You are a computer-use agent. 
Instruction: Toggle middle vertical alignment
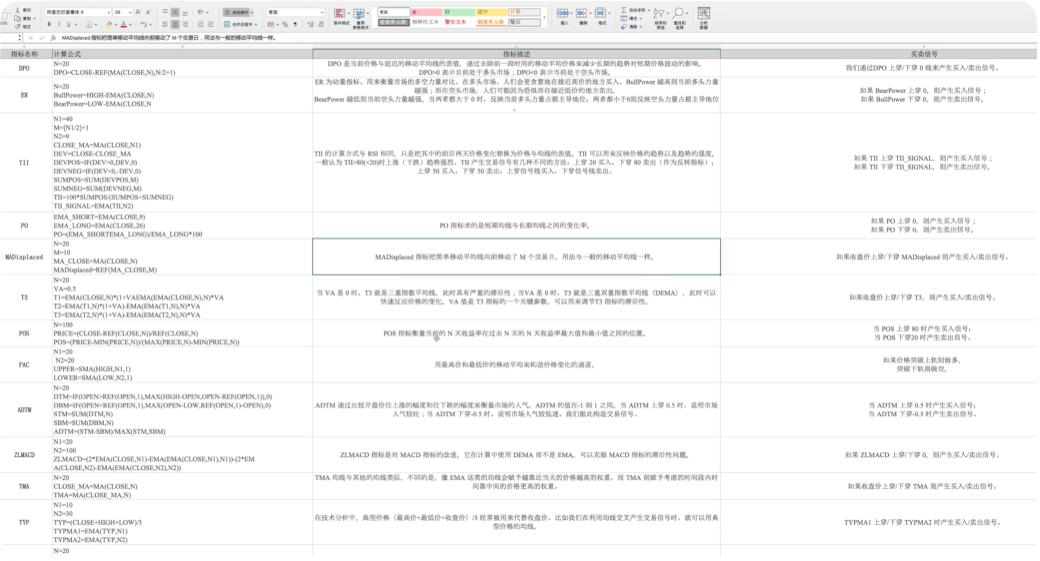pos(175,12)
